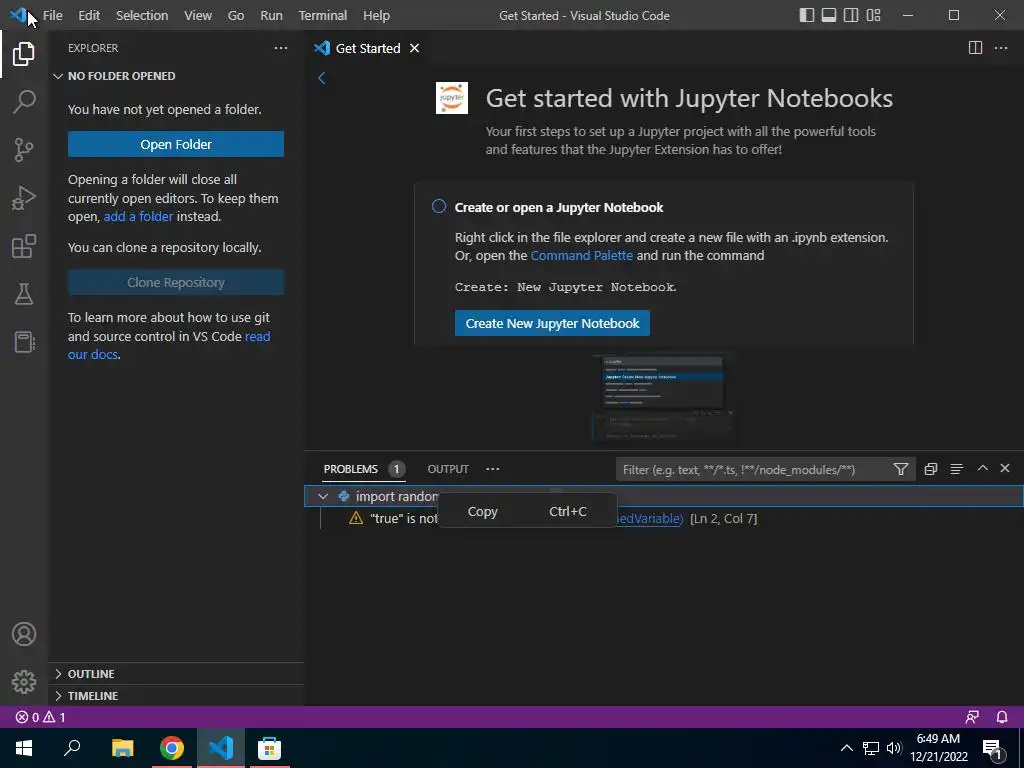Click the Clone Repository button
Screen dimensions: 1024x768
point(176,282)
